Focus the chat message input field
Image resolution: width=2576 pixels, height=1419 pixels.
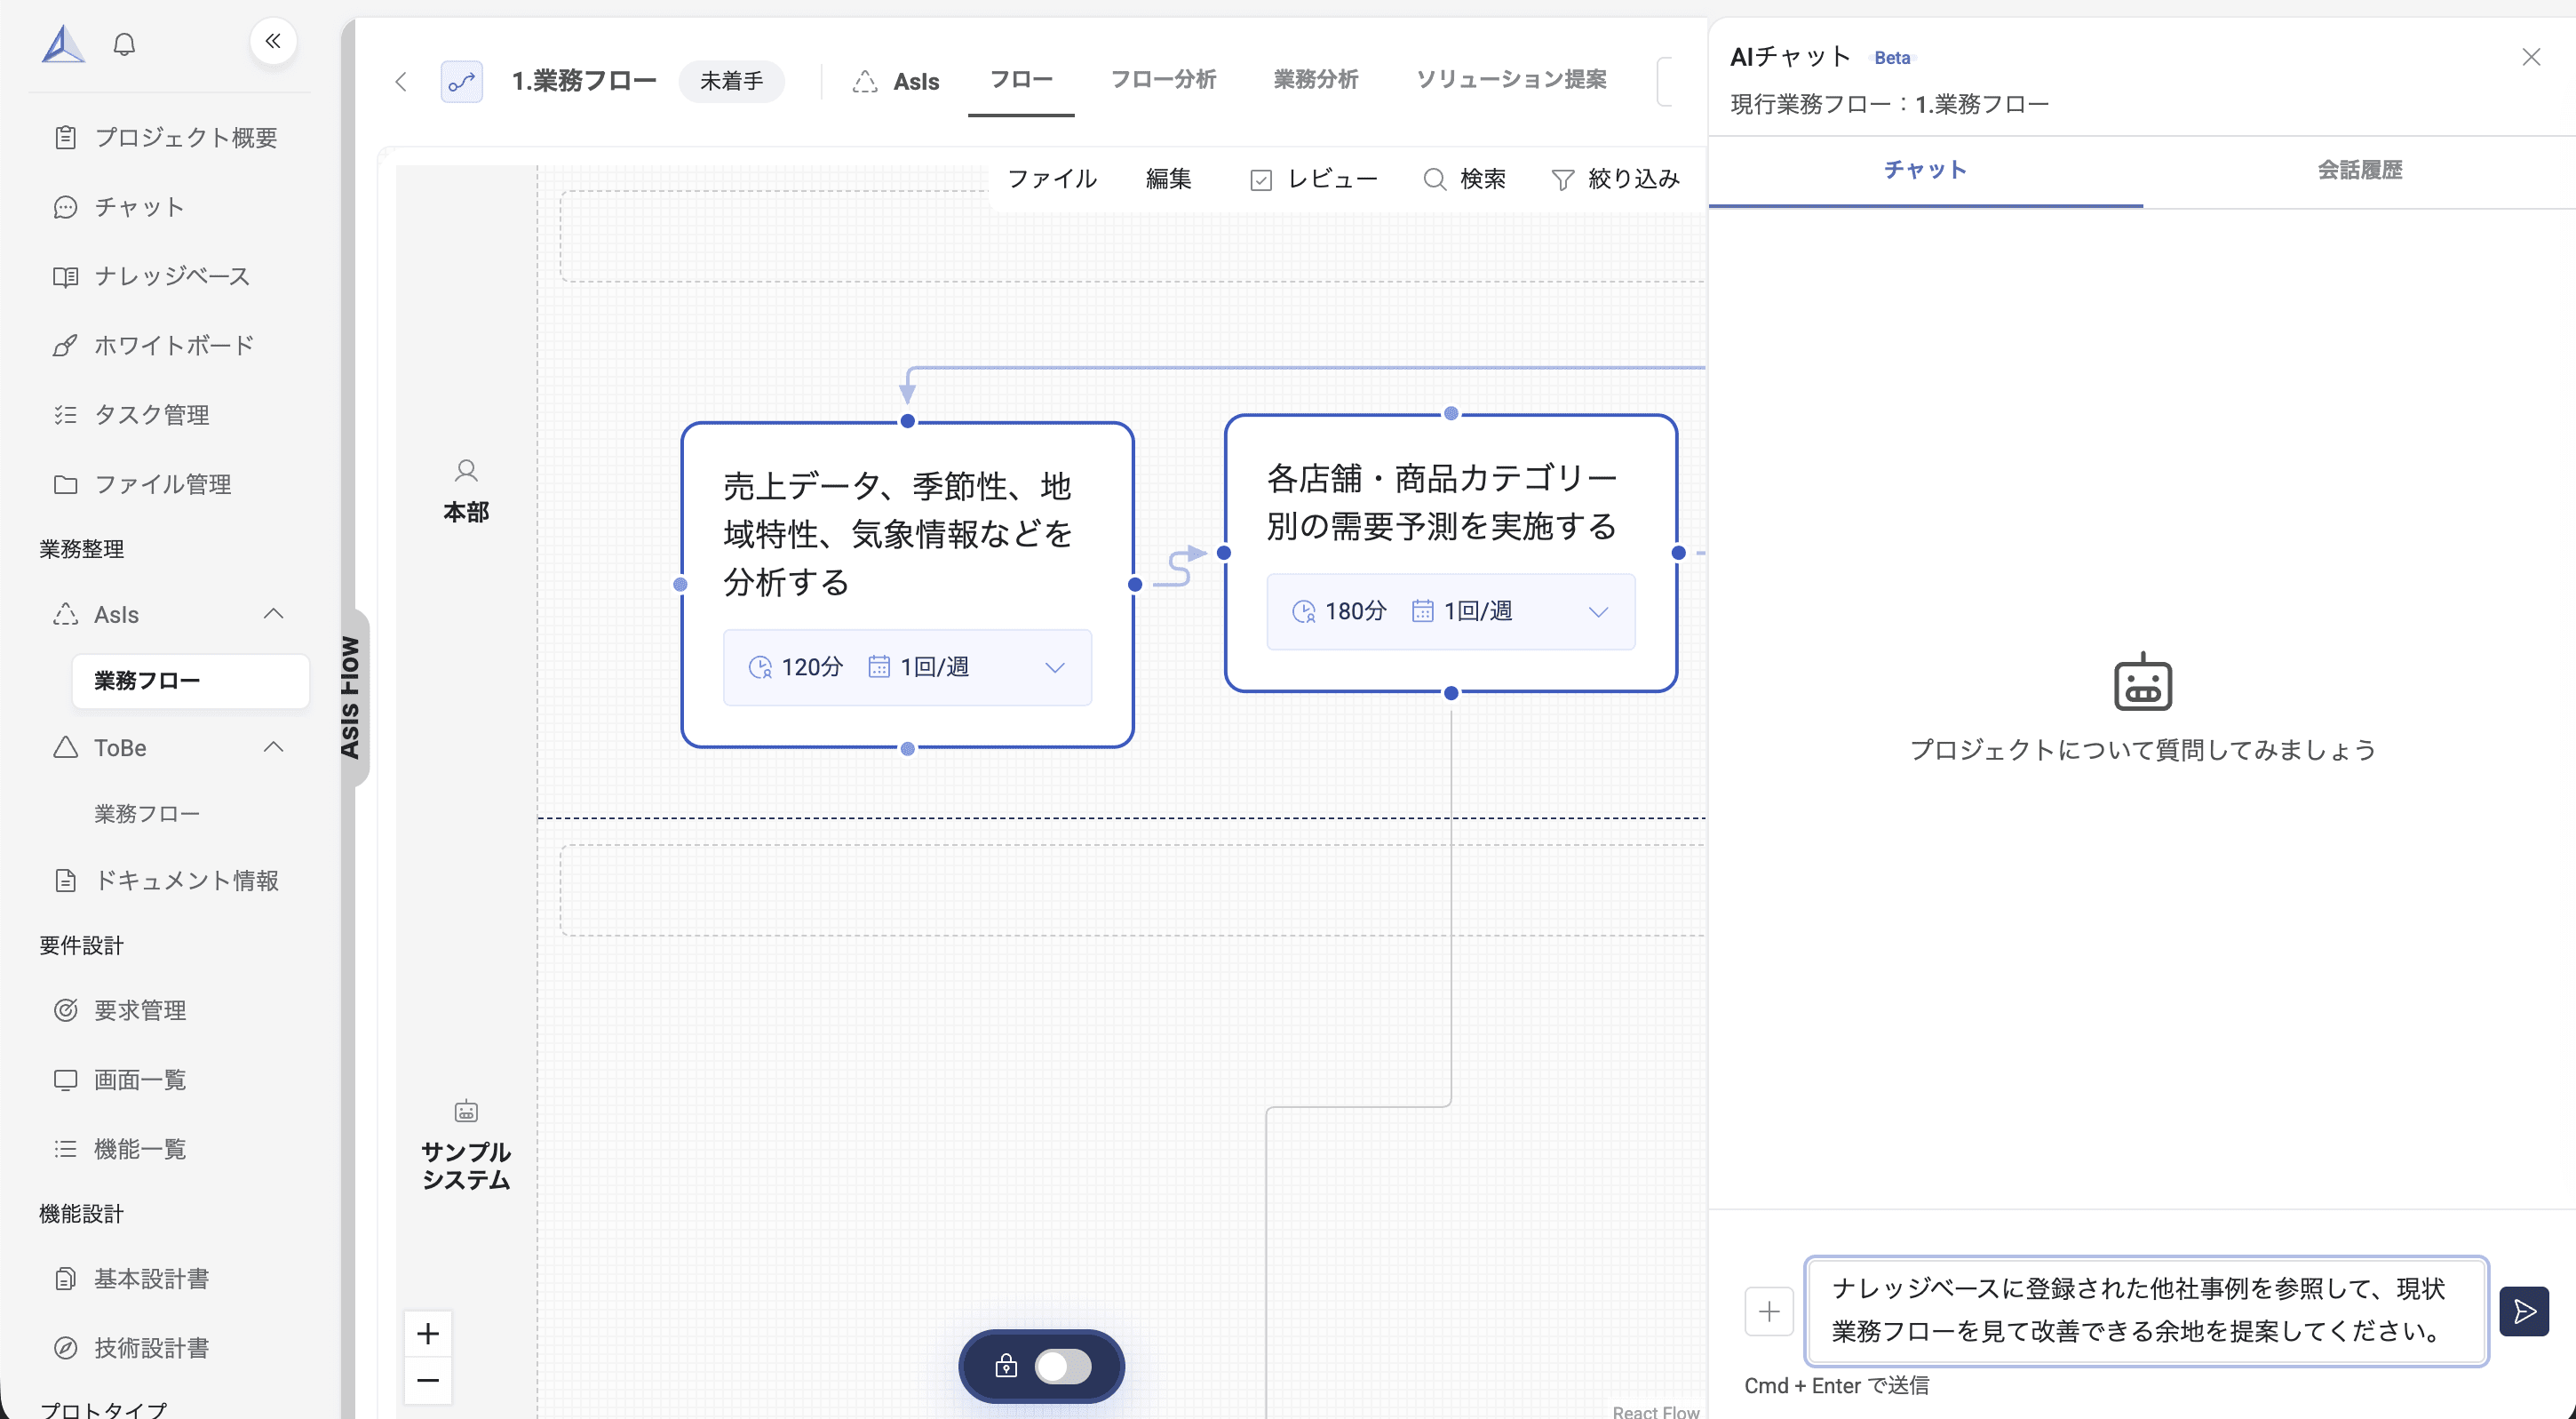click(x=2146, y=1311)
